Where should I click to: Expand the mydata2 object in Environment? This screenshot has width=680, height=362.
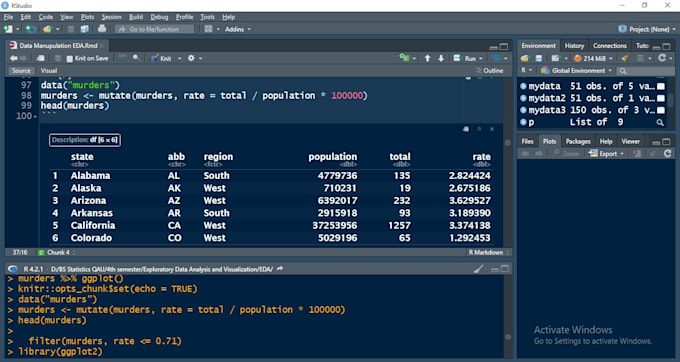click(523, 98)
